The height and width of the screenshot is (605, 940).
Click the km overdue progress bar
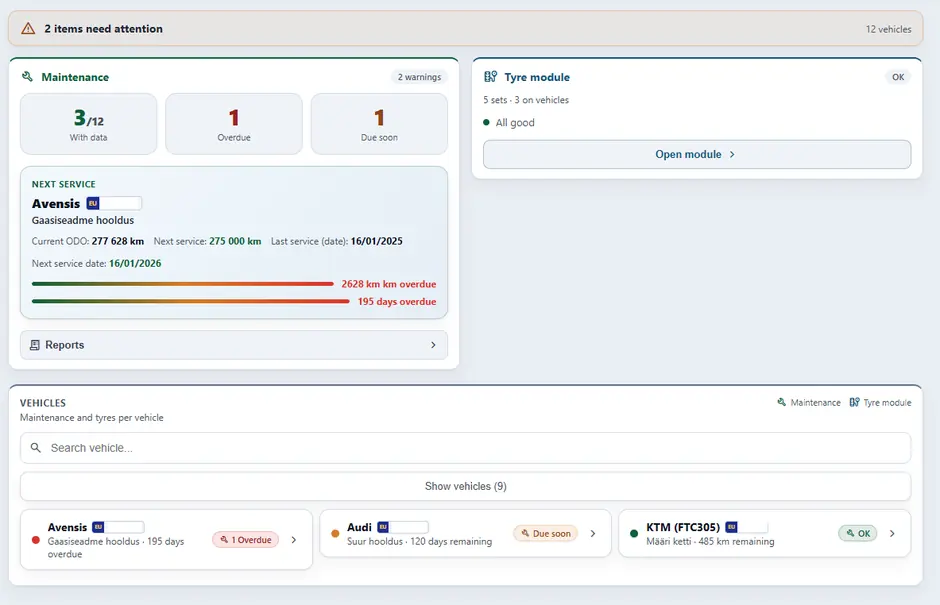[x=183, y=284]
